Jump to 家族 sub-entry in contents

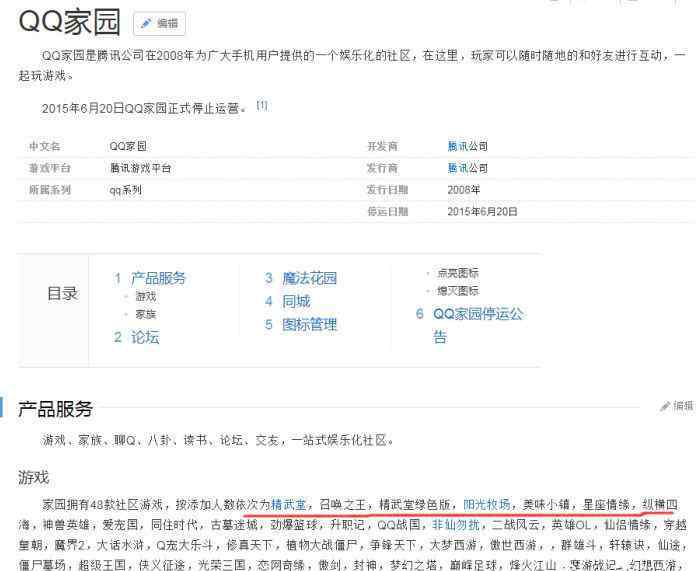[x=146, y=315]
